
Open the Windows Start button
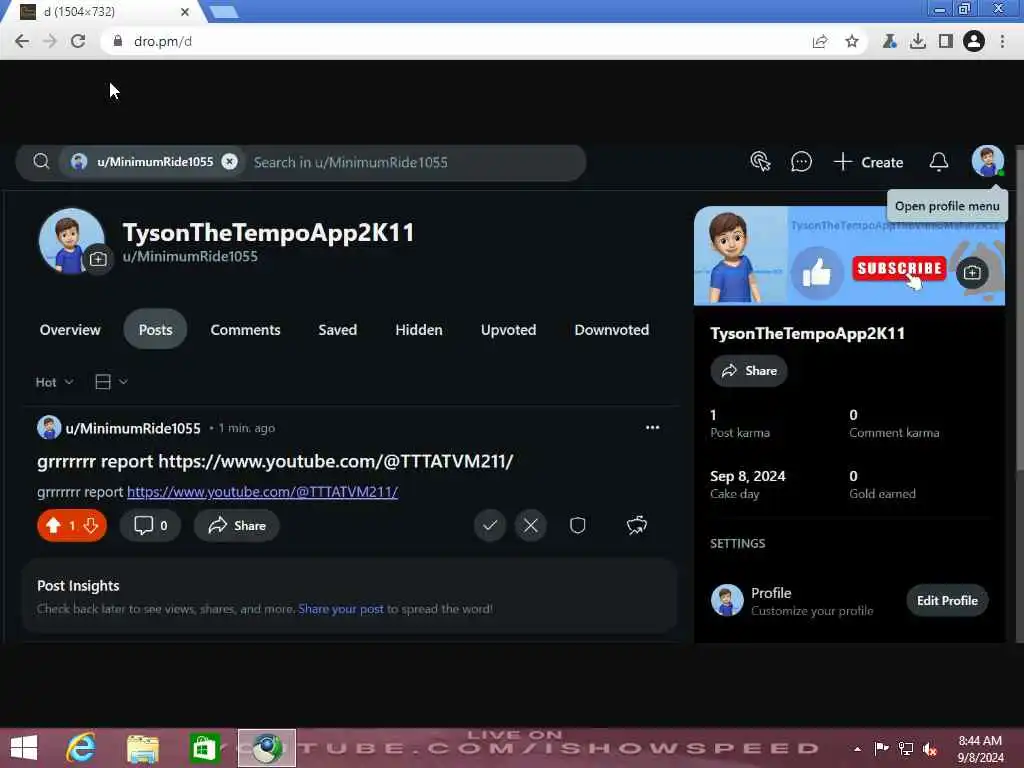pyautogui.click(x=24, y=748)
